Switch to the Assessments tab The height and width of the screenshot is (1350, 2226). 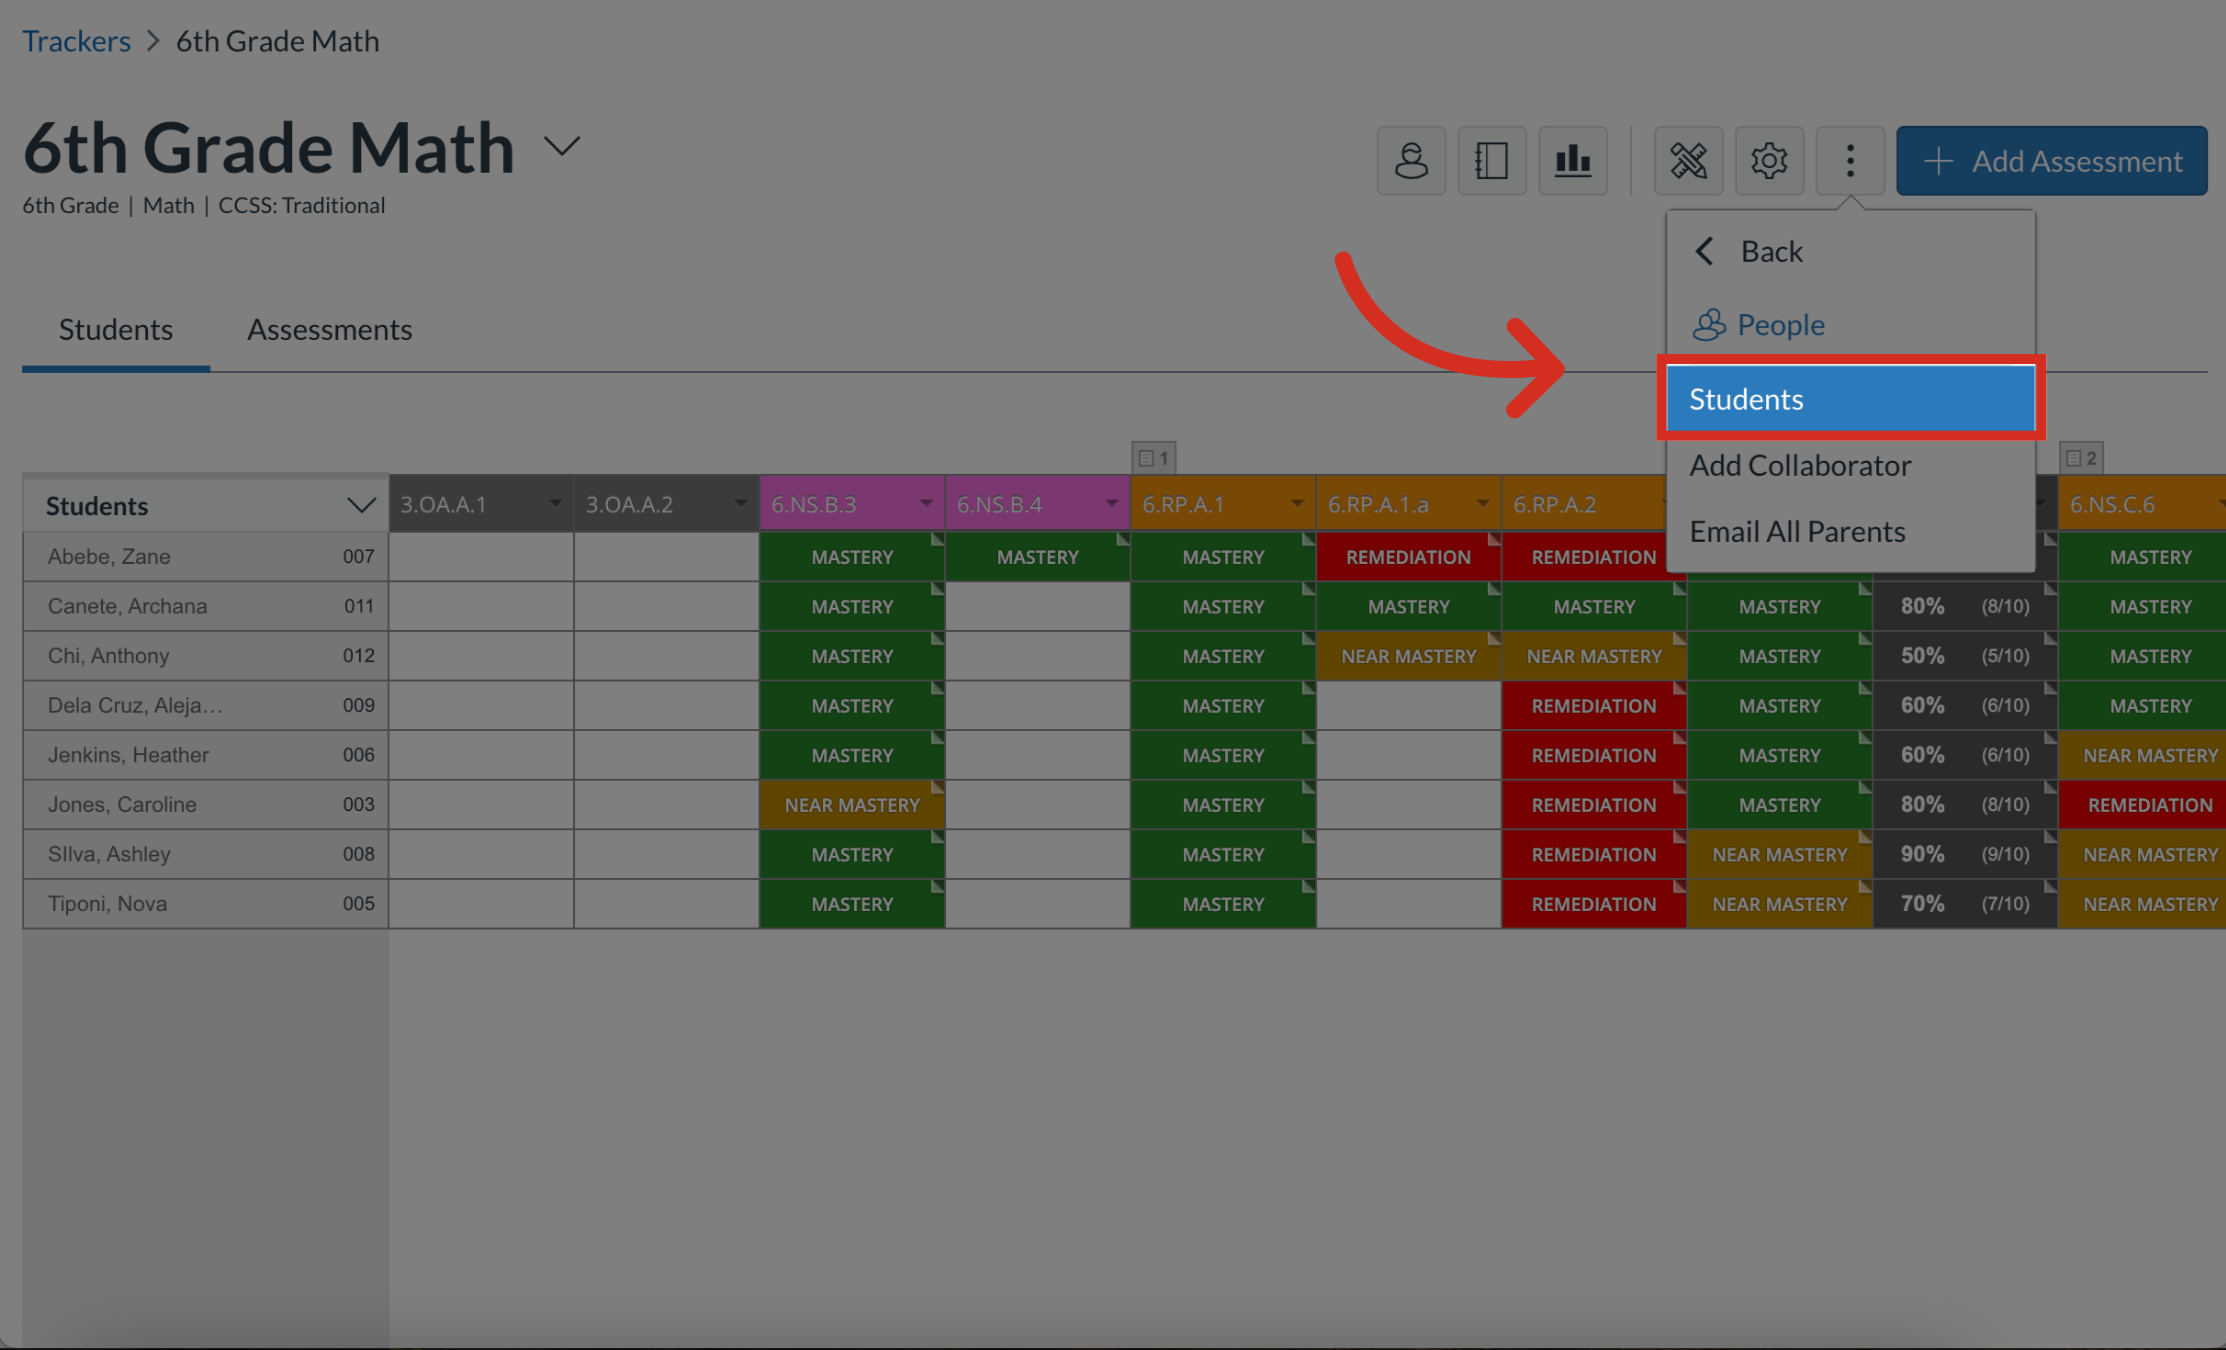(x=329, y=329)
